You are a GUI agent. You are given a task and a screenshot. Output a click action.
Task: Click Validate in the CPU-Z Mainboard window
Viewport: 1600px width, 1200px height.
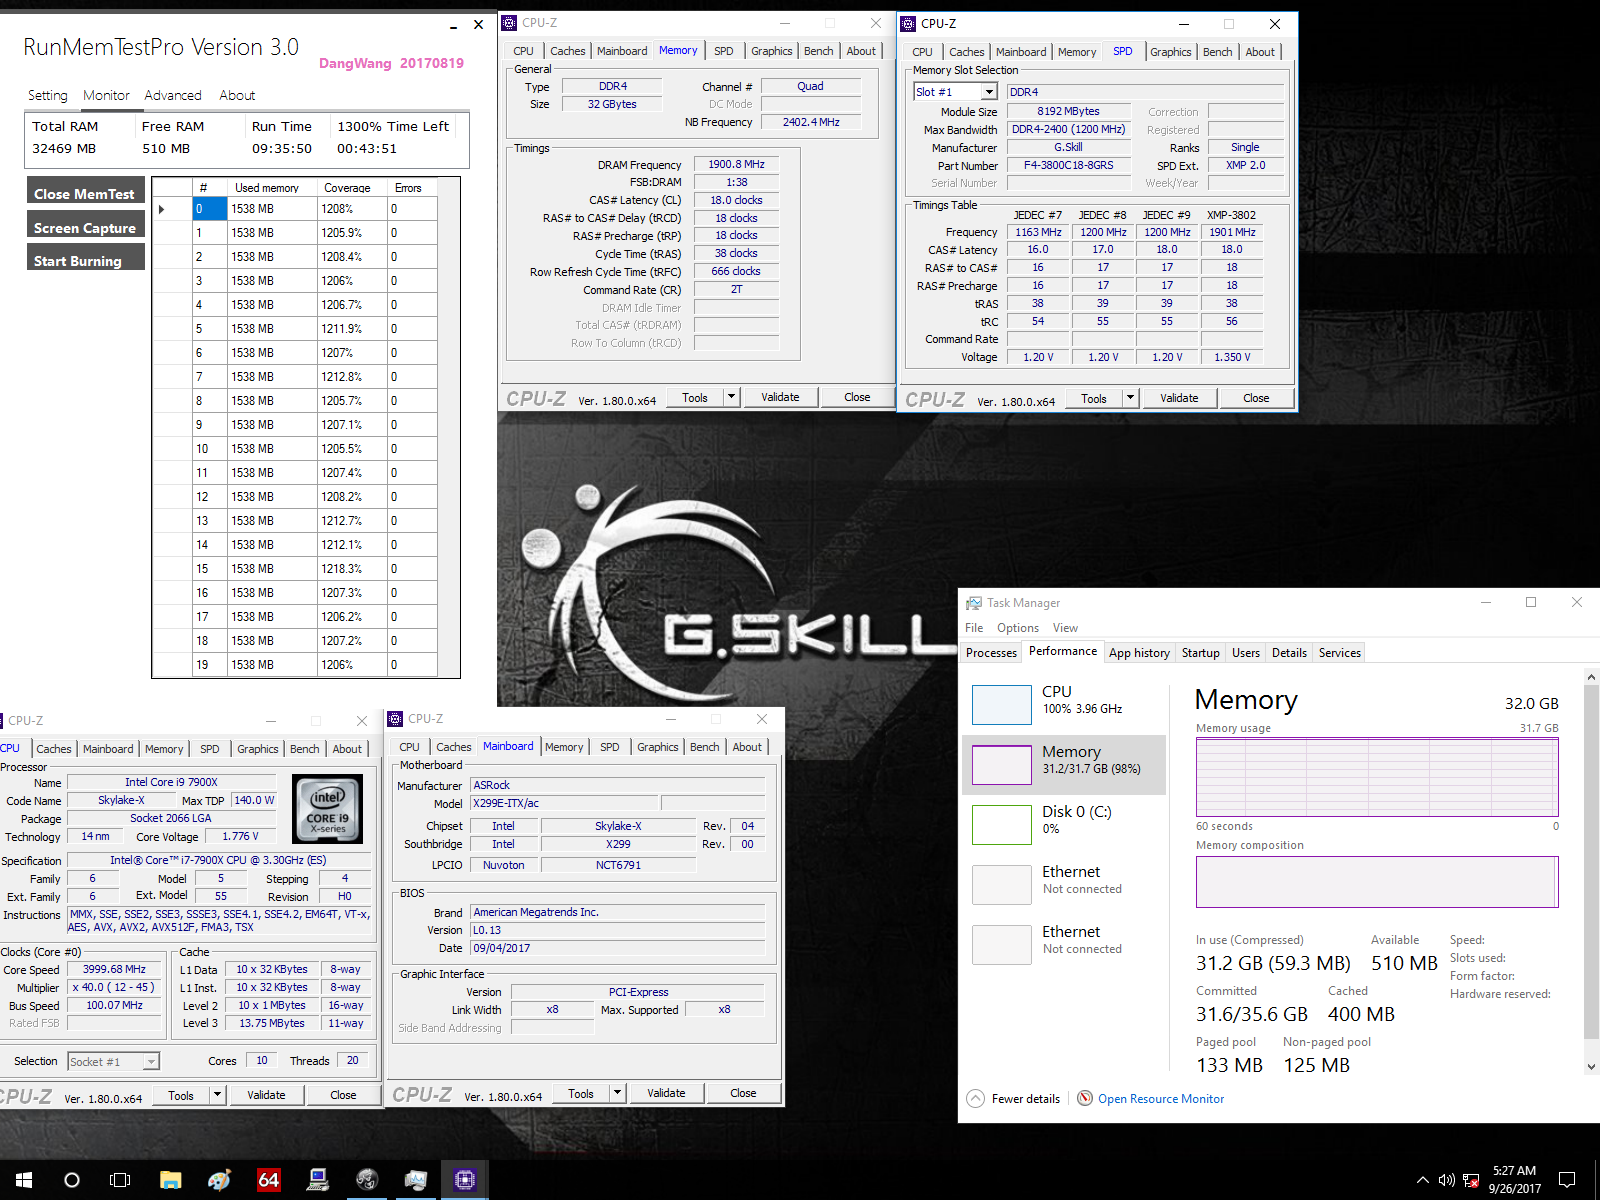(666, 1092)
